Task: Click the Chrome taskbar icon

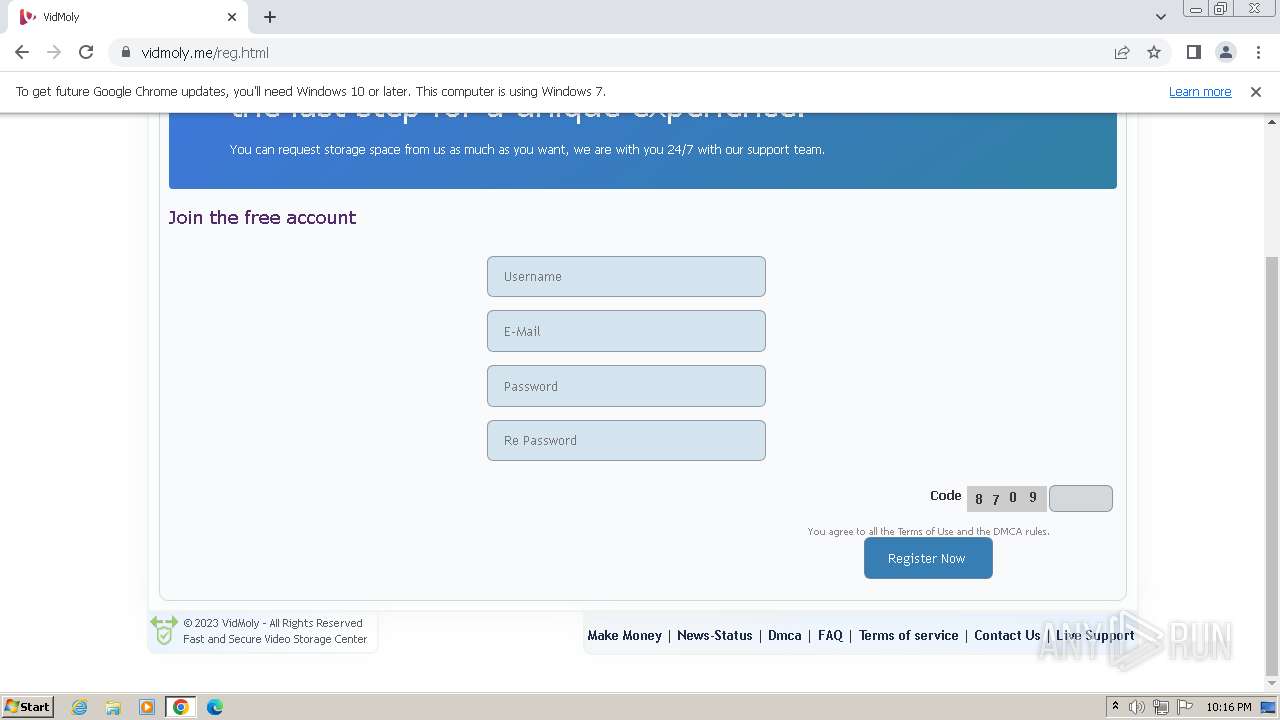Action: [x=181, y=707]
